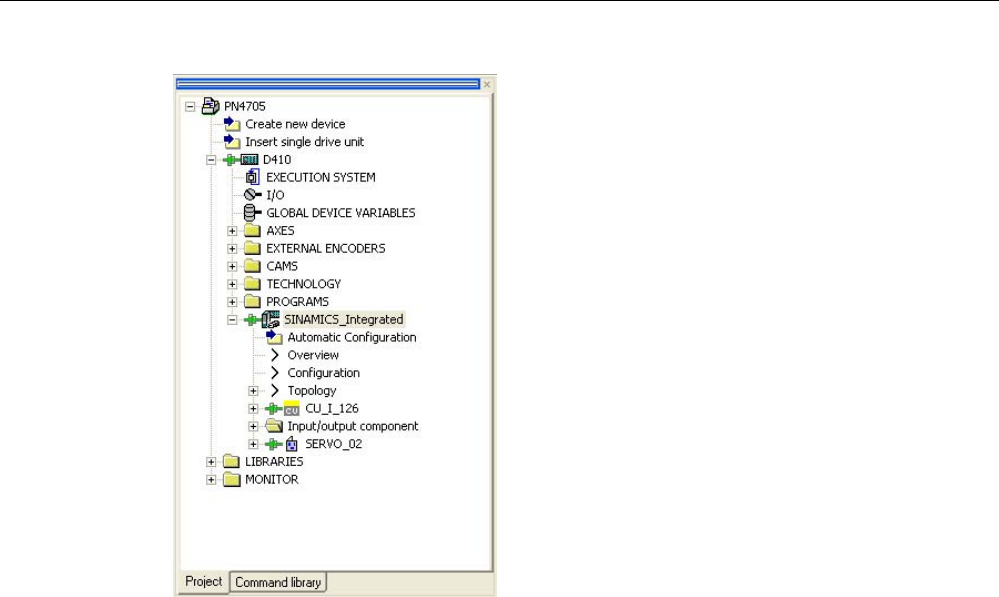This screenshot has width=999, height=597.
Task: Expand the AXES folder
Action: [232, 231]
